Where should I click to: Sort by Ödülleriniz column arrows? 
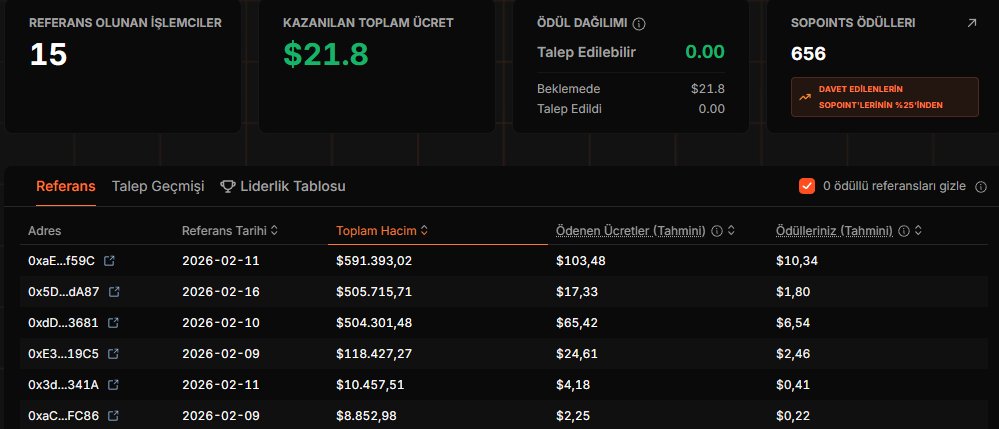(918, 231)
